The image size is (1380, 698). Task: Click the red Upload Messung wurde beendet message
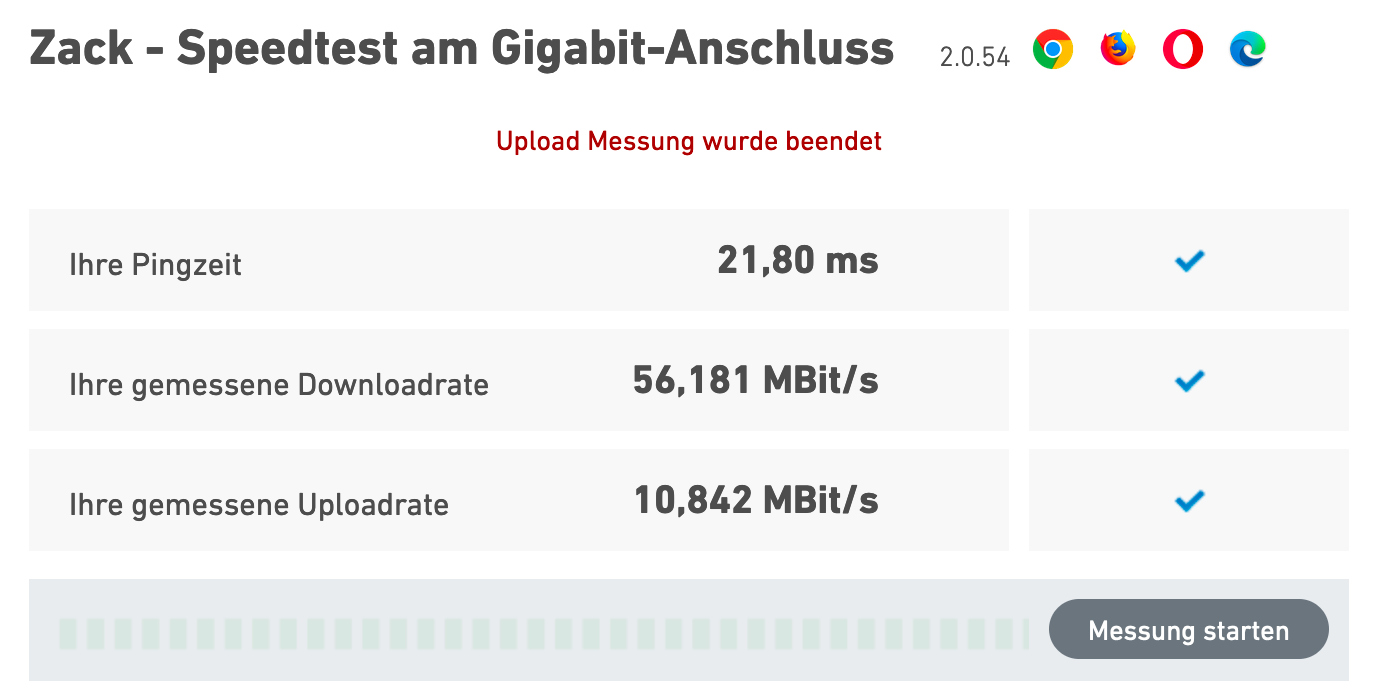[689, 141]
